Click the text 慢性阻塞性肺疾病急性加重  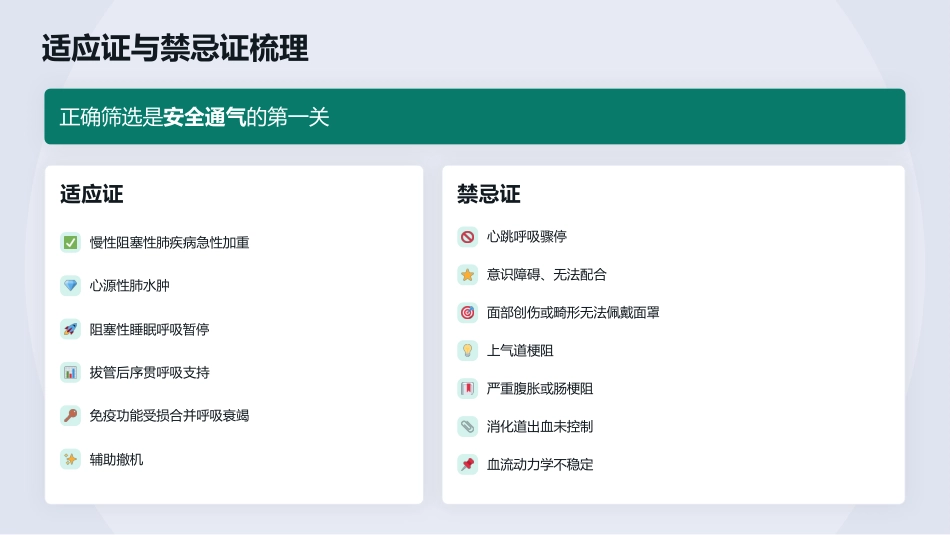click(170, 242)
